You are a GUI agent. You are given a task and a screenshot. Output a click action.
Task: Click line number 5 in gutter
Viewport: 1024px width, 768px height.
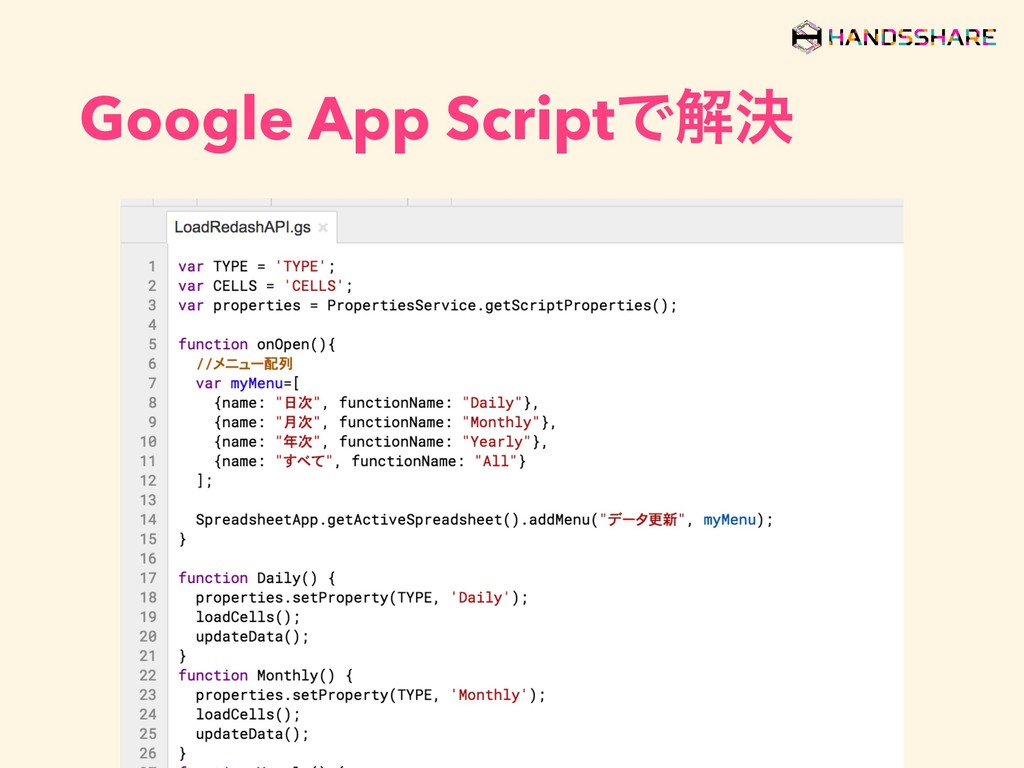(152, 344)
